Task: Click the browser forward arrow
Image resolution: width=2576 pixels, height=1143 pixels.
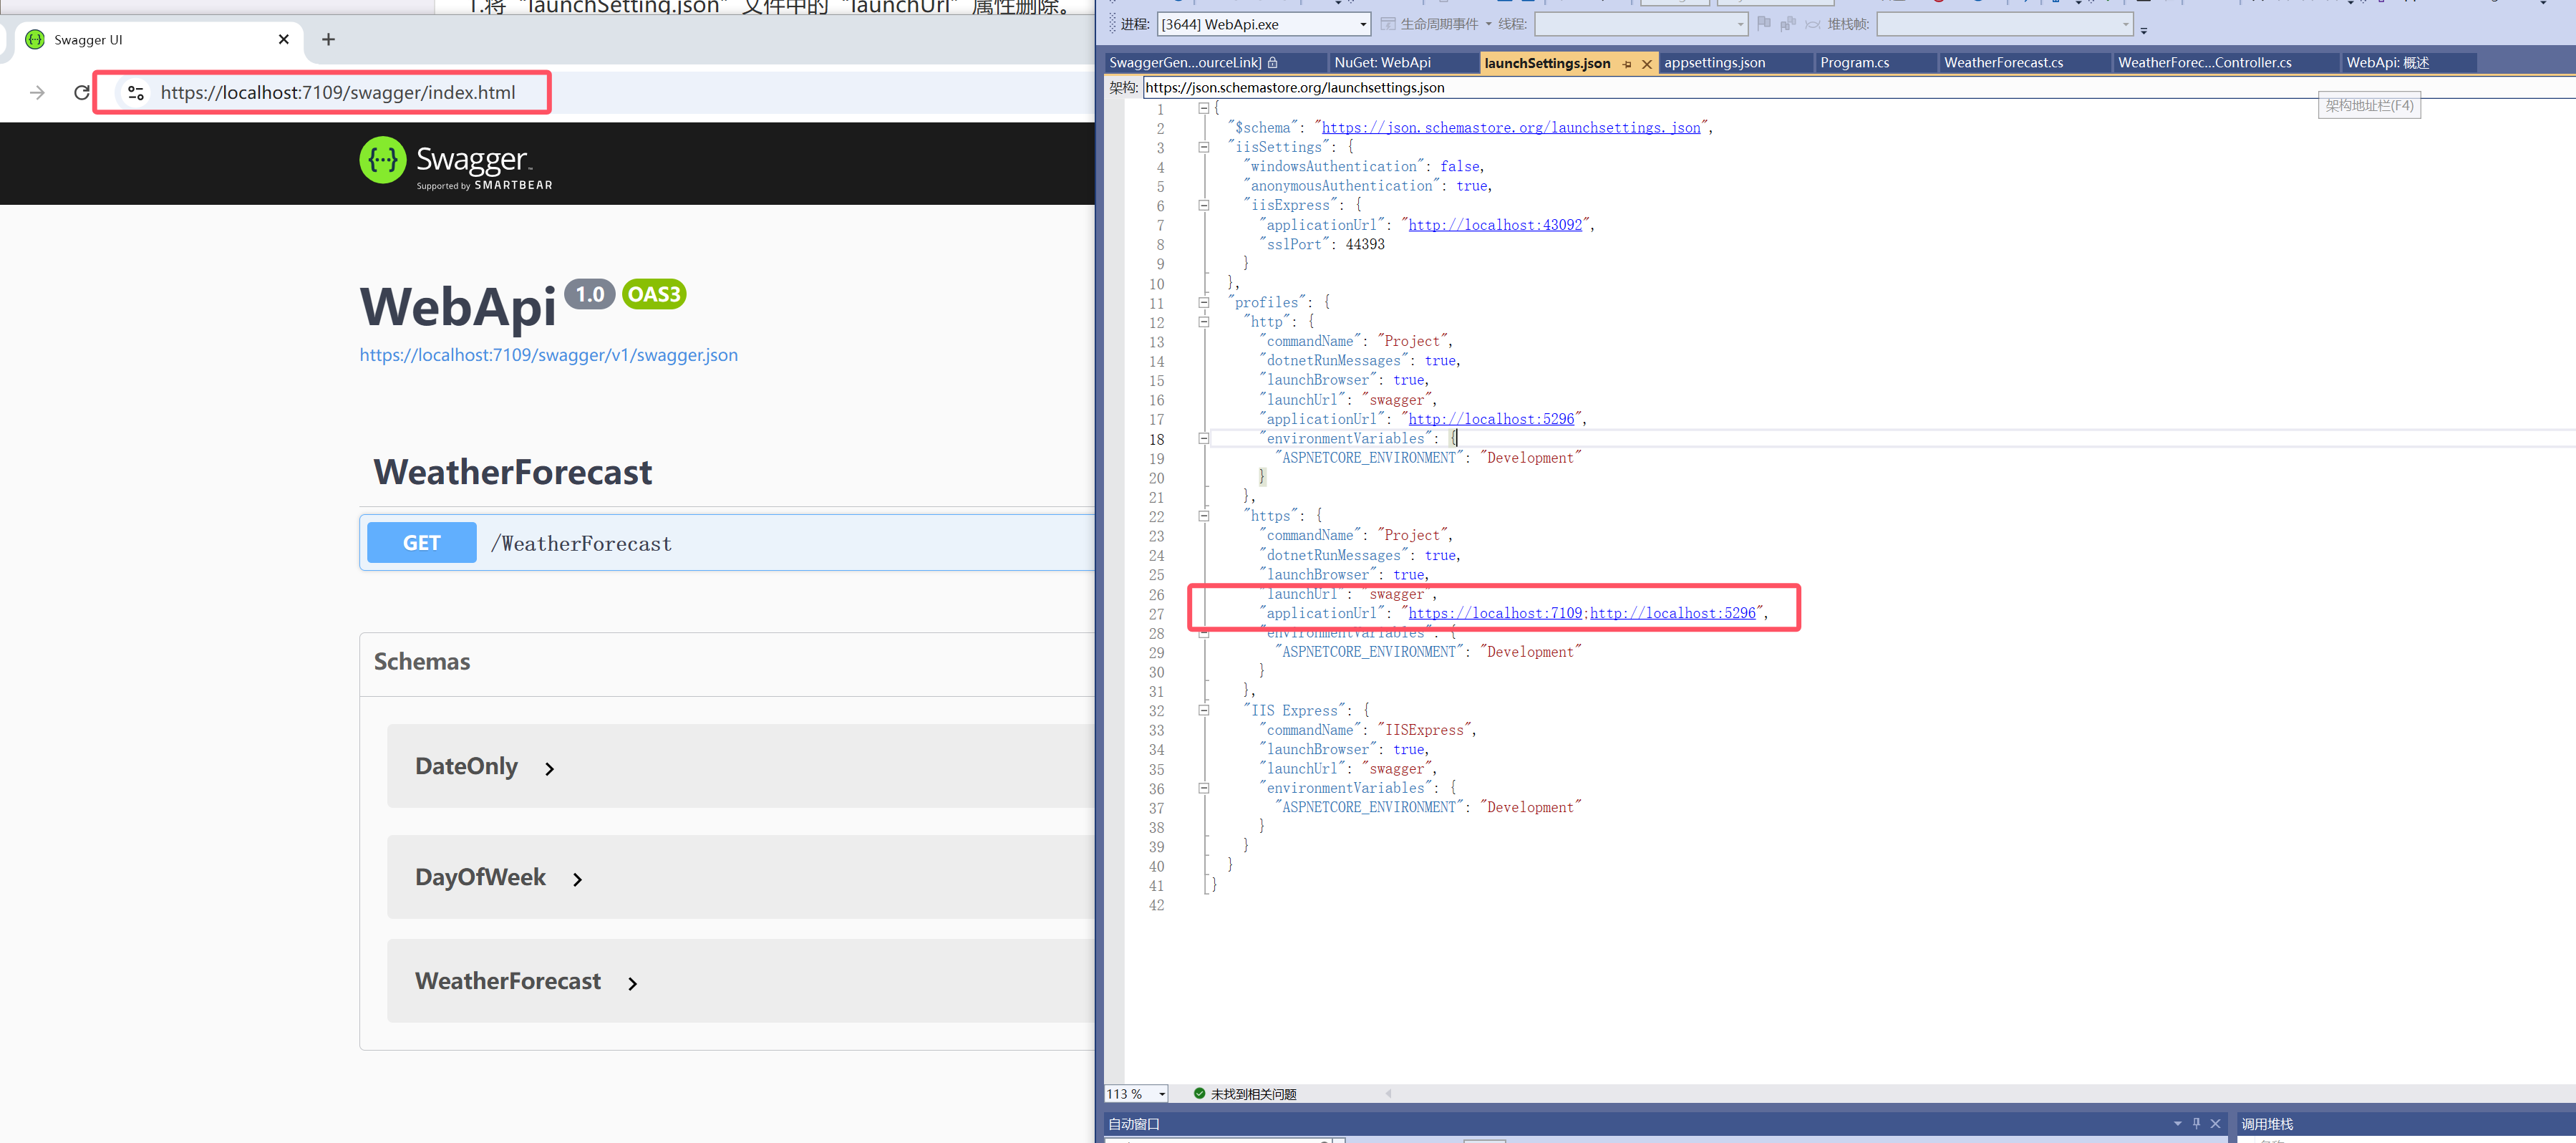Action: pos(37,93)
